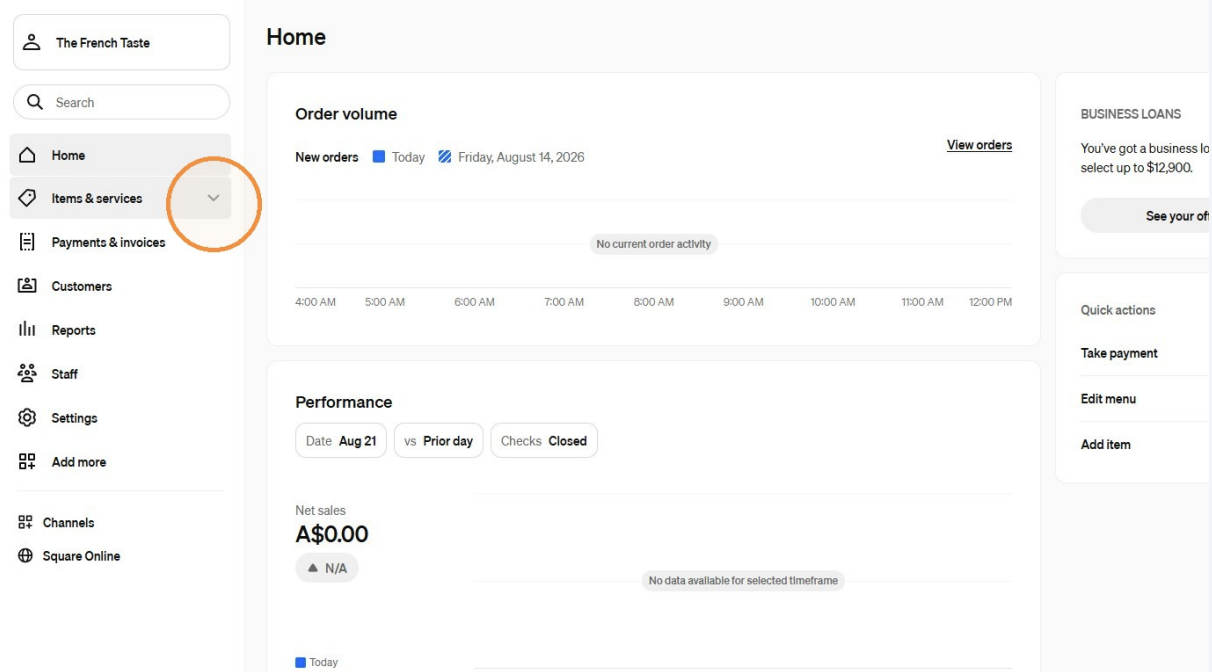Click the Settings gear icon
The image size is (1212, 672).
click(x=28, y=418)
